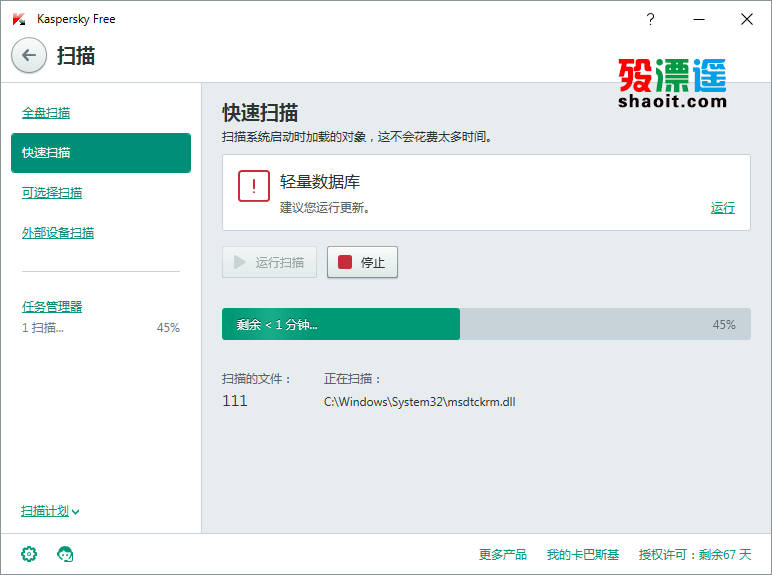
Task: Open support via the face icon
Action: click(x=65, y=554)
